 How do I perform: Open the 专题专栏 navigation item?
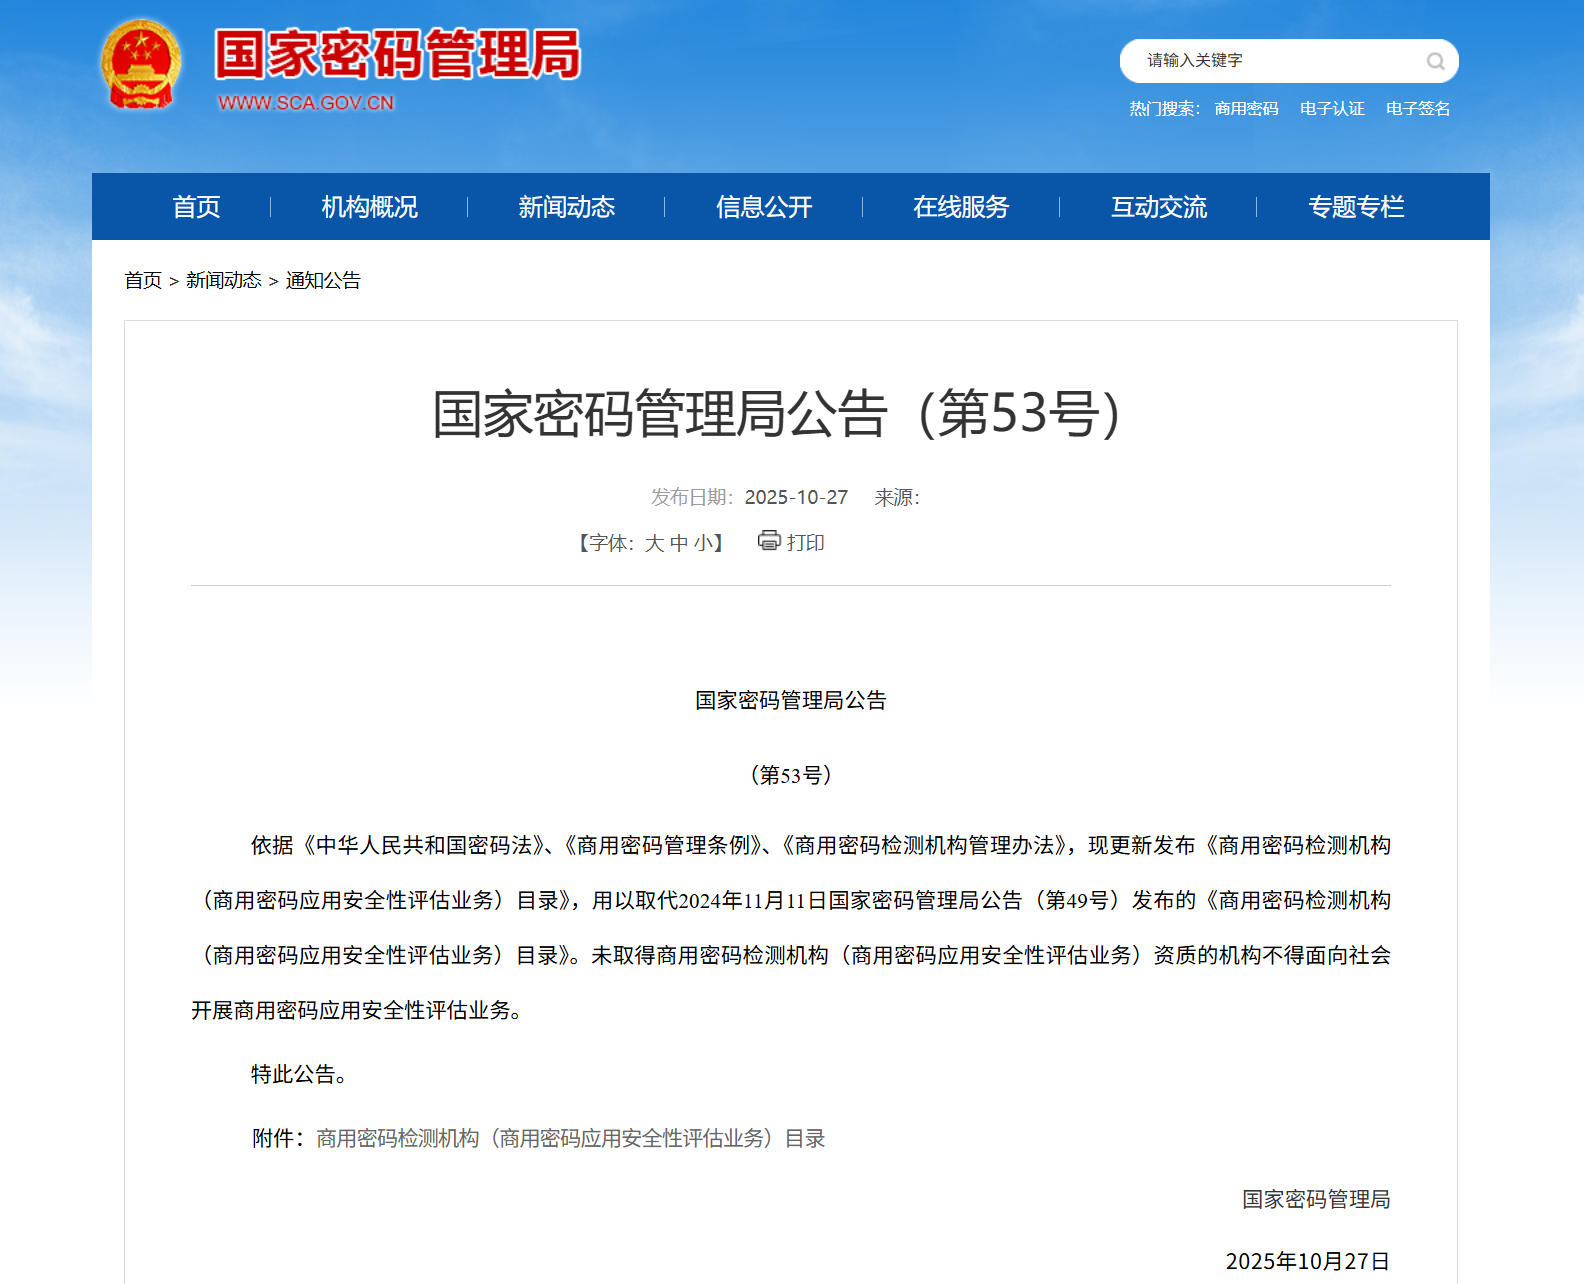point(1356,207)
